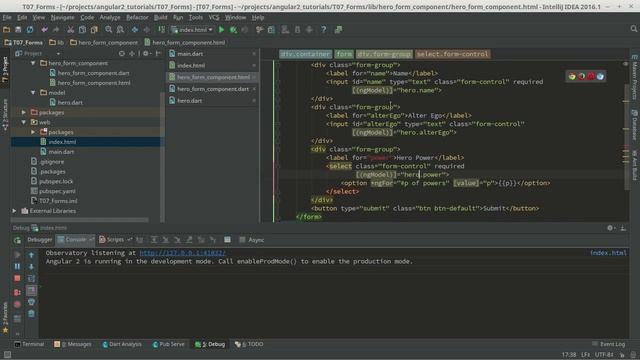Open the Refactor menu
640x360 pixels.
click(x=137, y=18)
